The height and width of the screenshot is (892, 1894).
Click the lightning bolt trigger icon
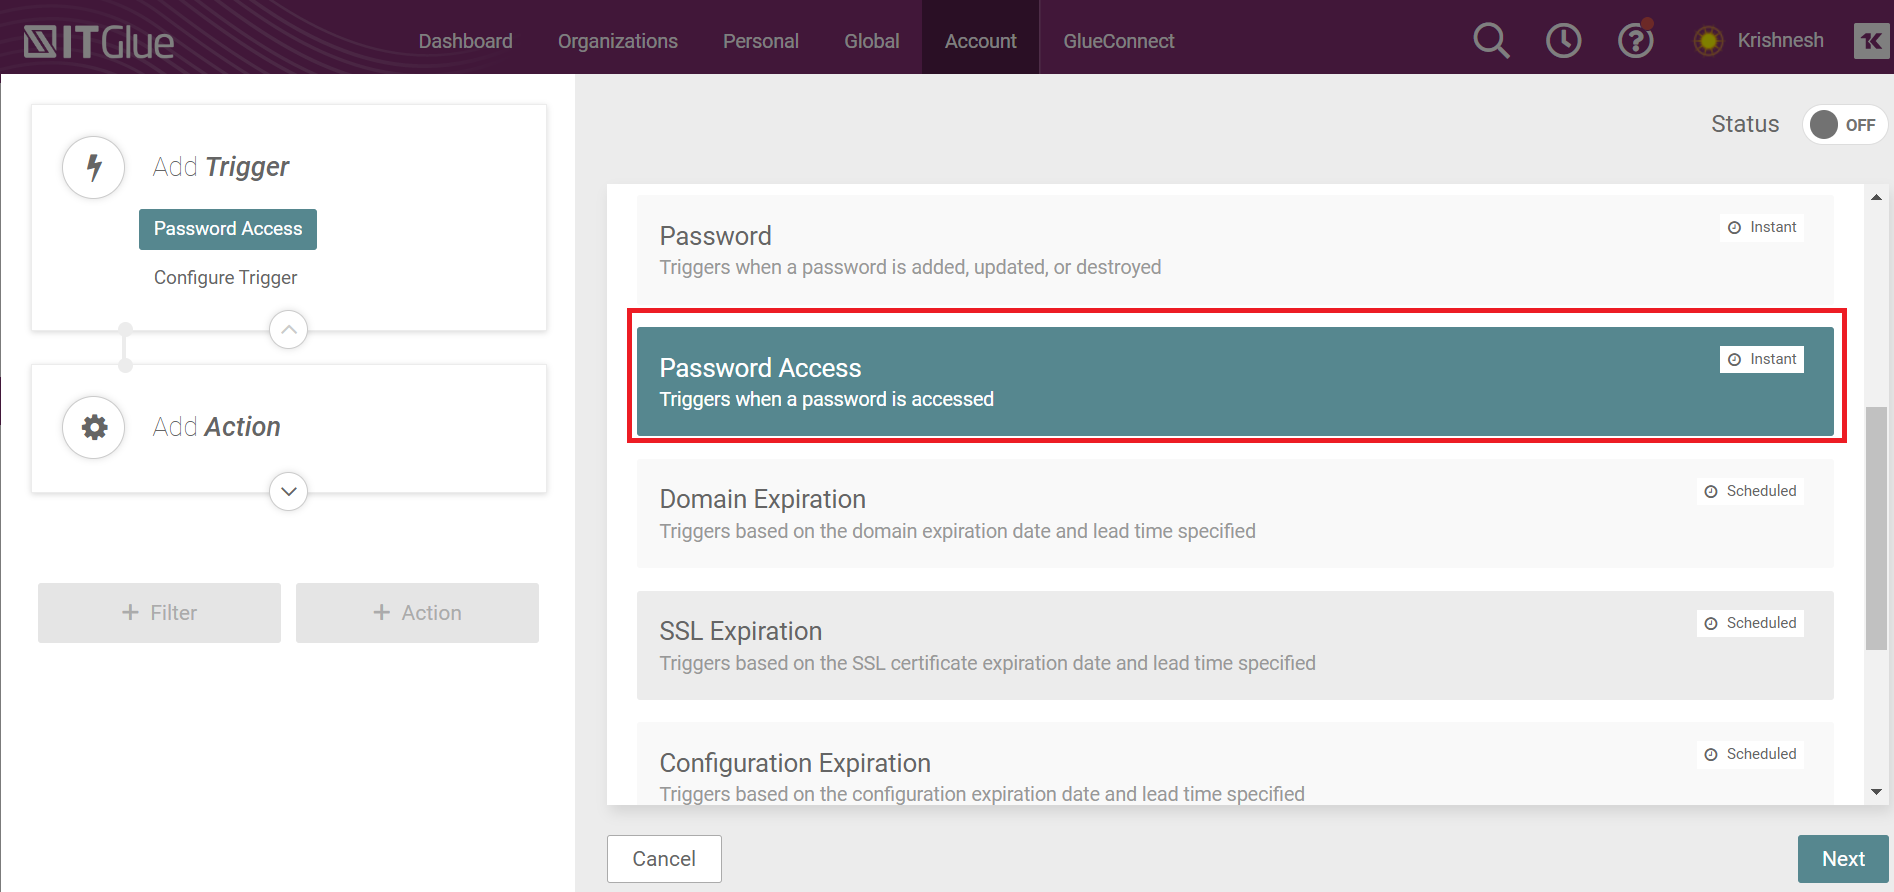point(94,167)
